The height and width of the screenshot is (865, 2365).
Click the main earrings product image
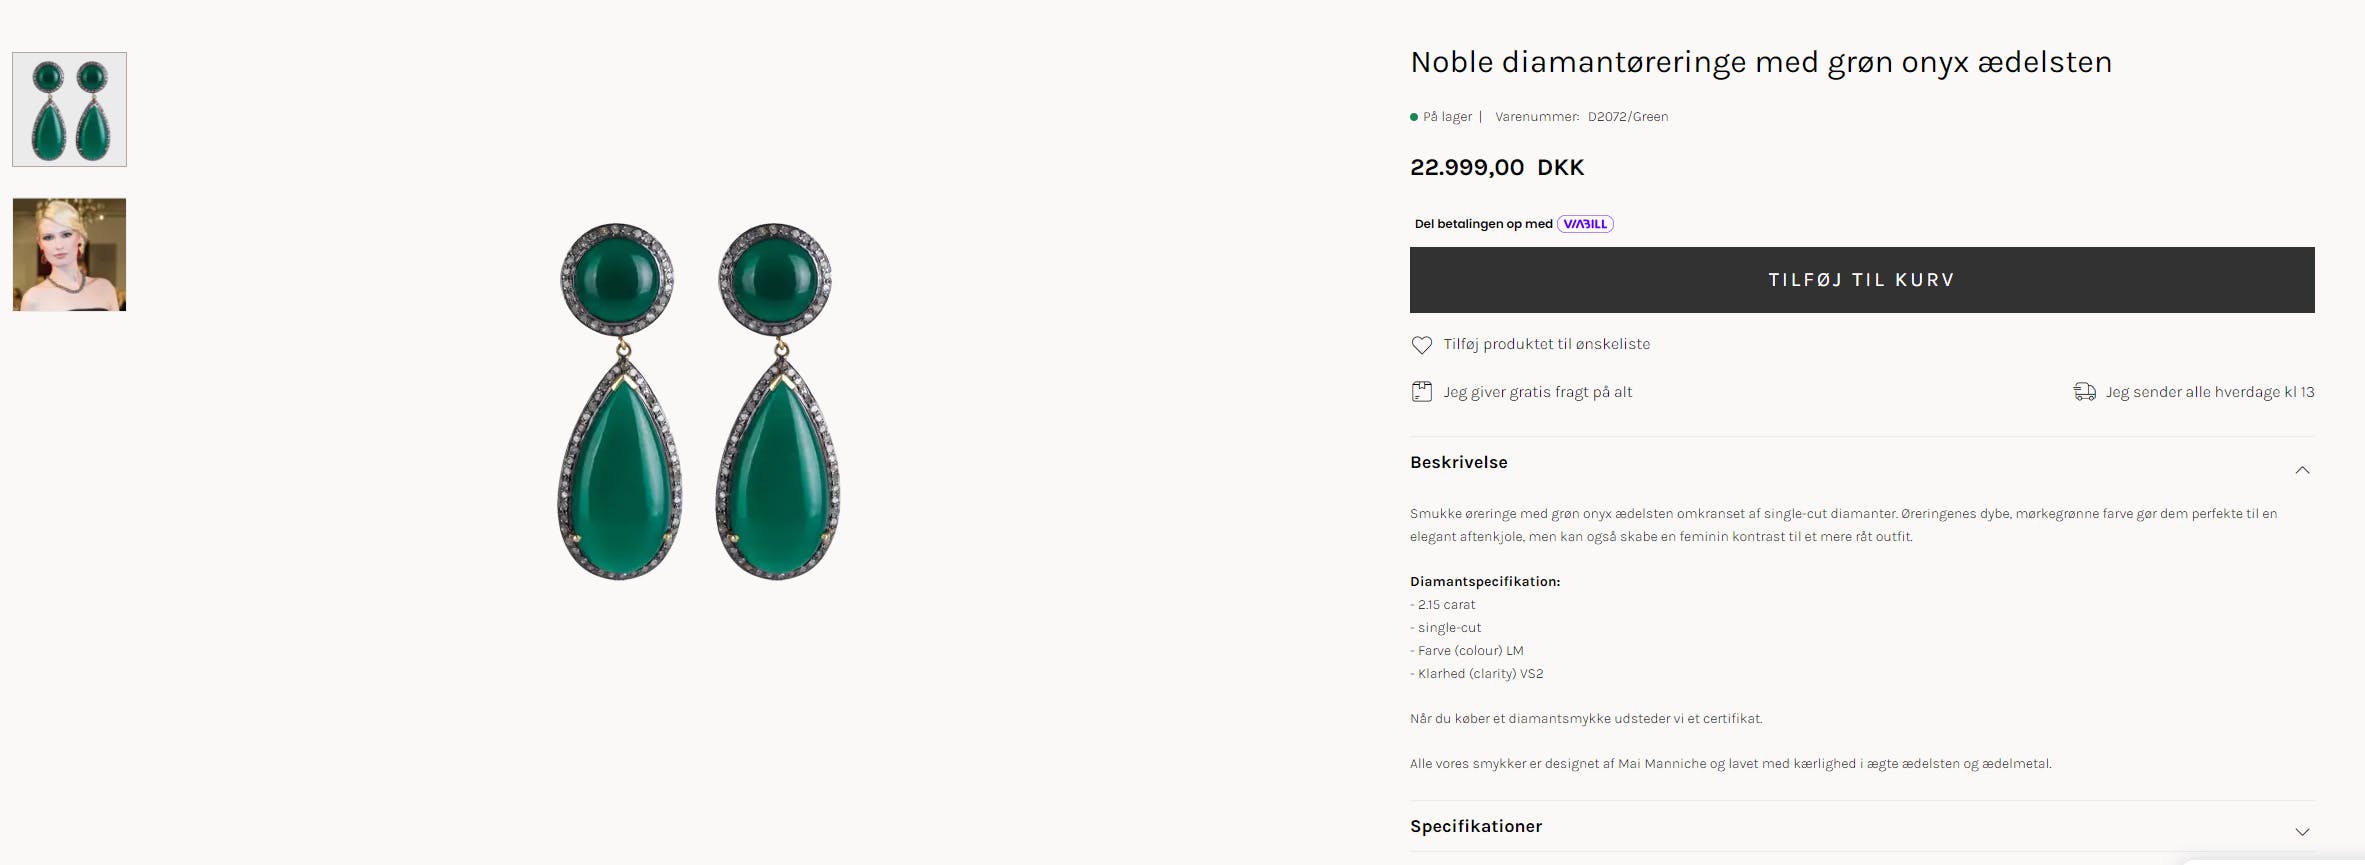pos(698,401)
